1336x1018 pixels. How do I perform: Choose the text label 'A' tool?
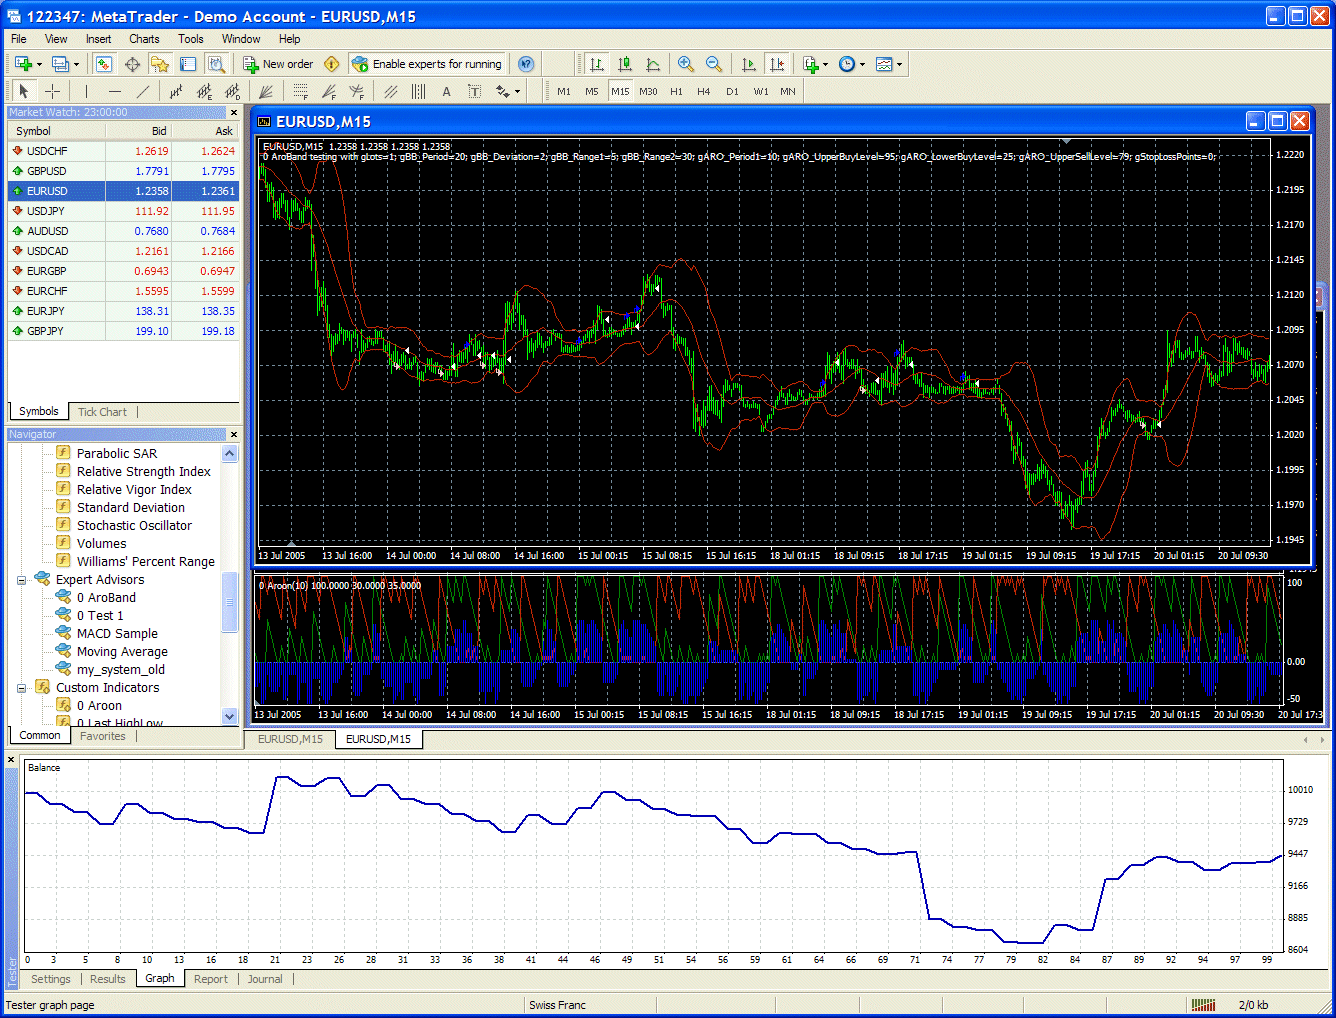446,91
